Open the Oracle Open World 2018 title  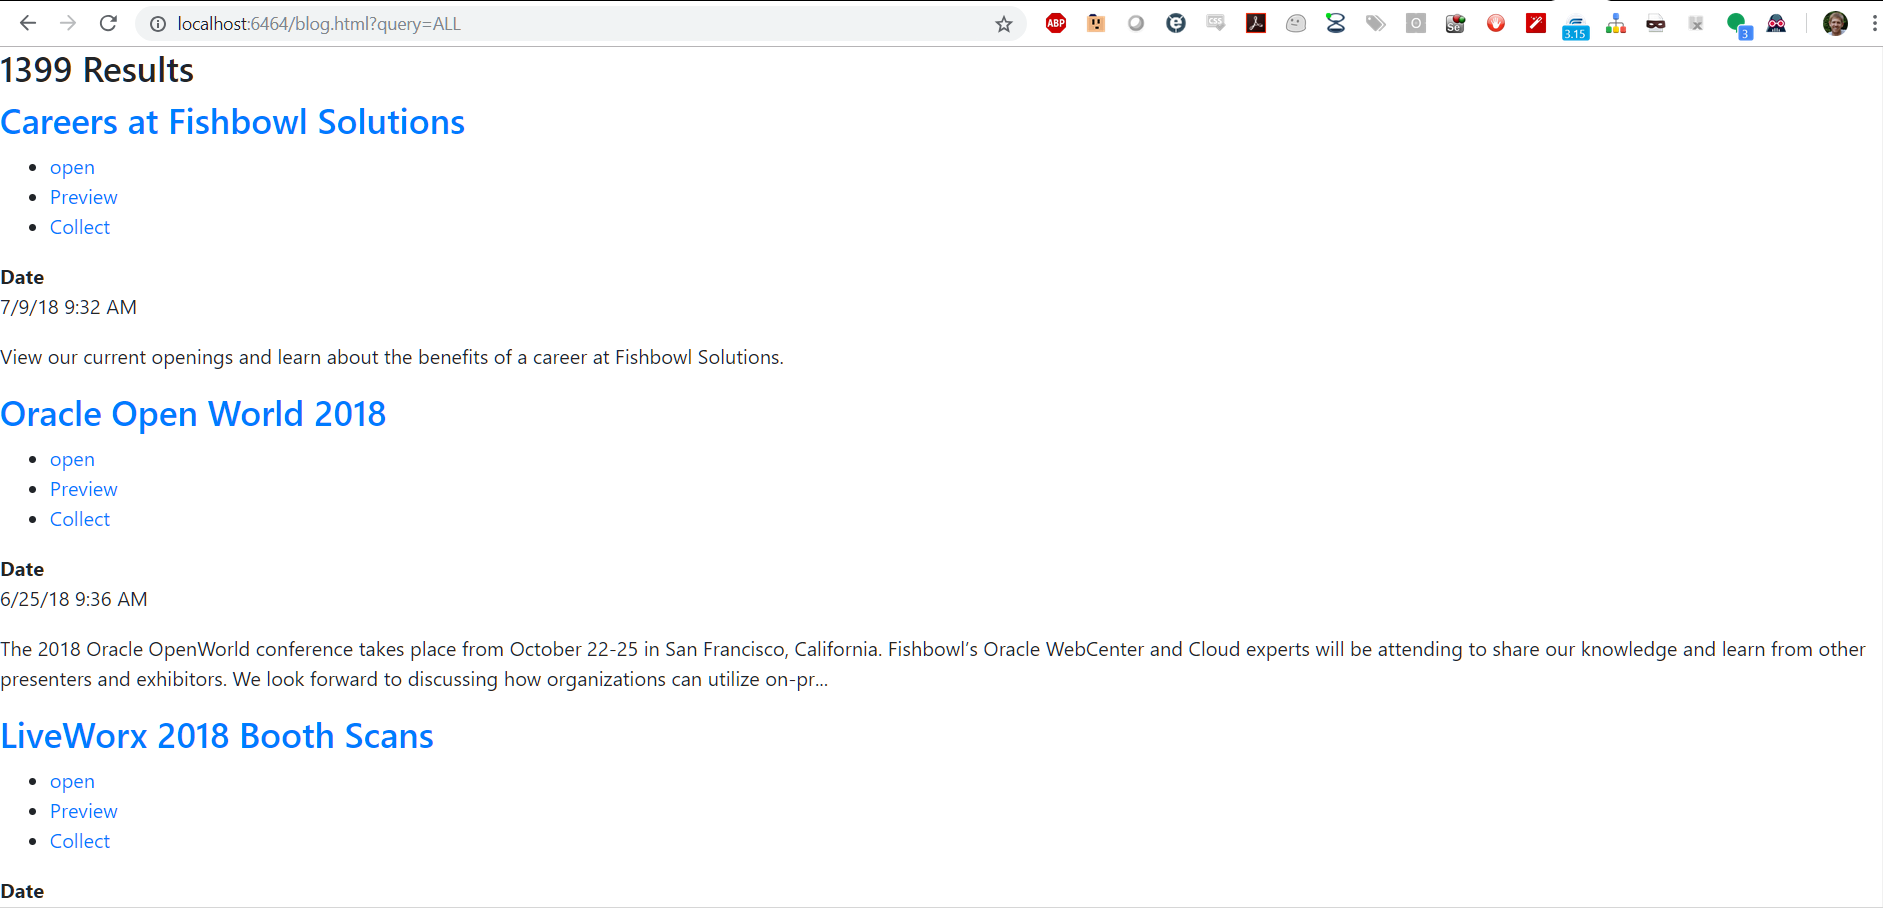pos(193,414)
